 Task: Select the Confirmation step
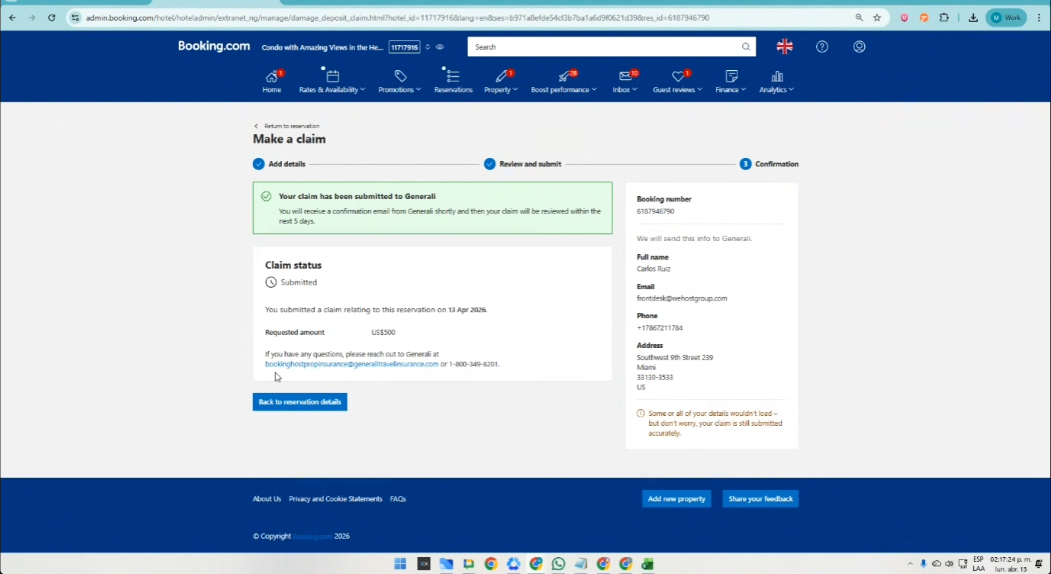(769, 164)
